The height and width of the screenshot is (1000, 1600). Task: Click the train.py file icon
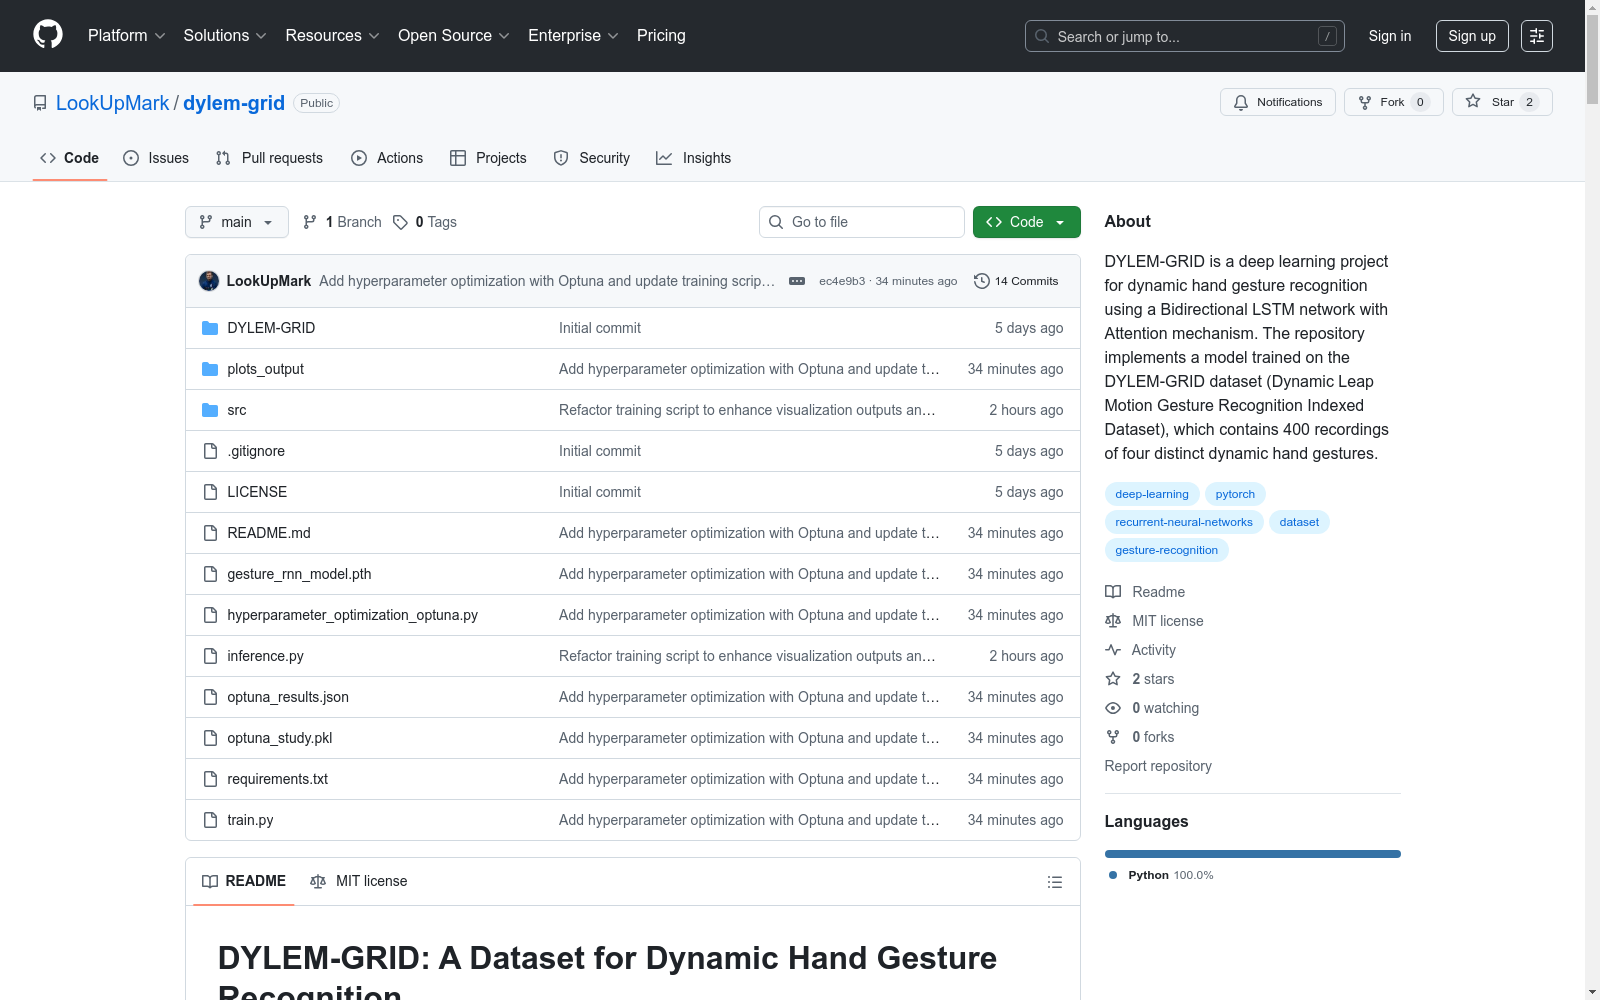pyautogui.click(x=210, y=820)
